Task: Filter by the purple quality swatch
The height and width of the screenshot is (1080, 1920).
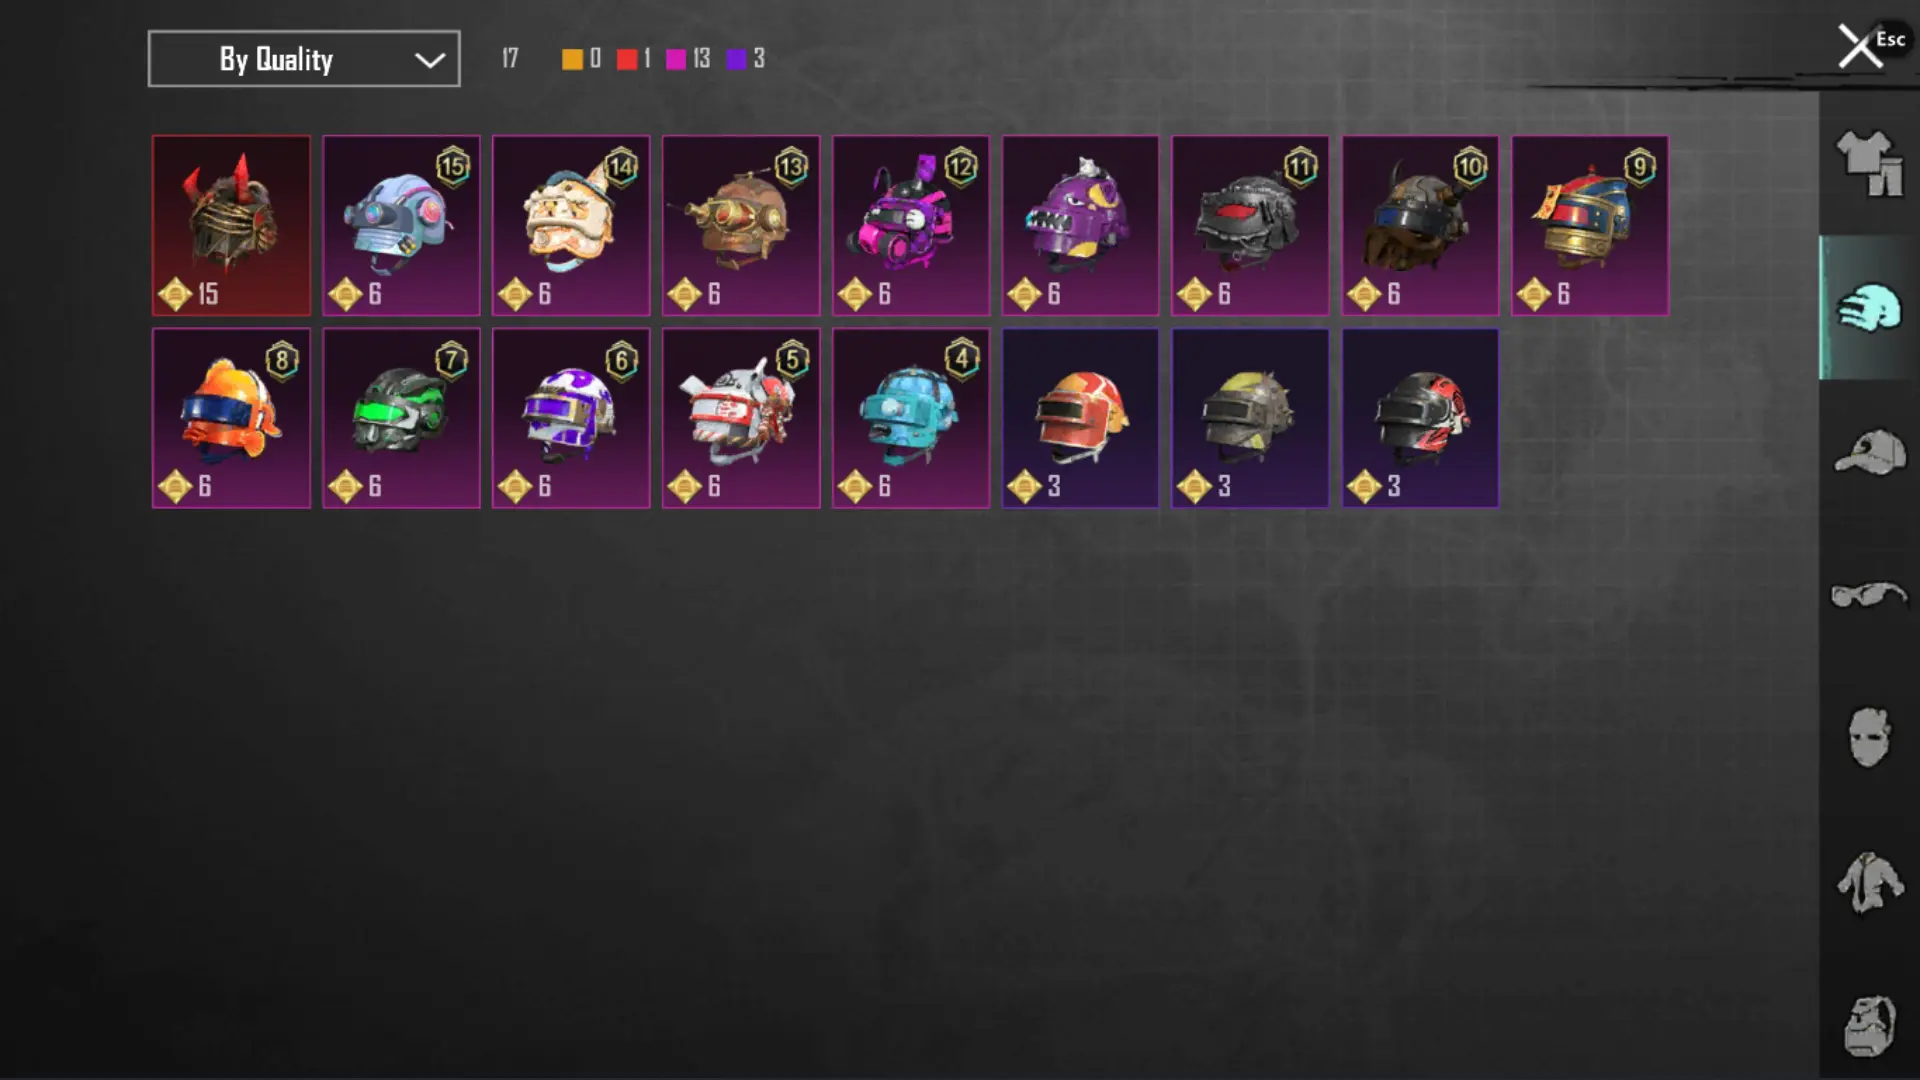Action: point(736,59)
